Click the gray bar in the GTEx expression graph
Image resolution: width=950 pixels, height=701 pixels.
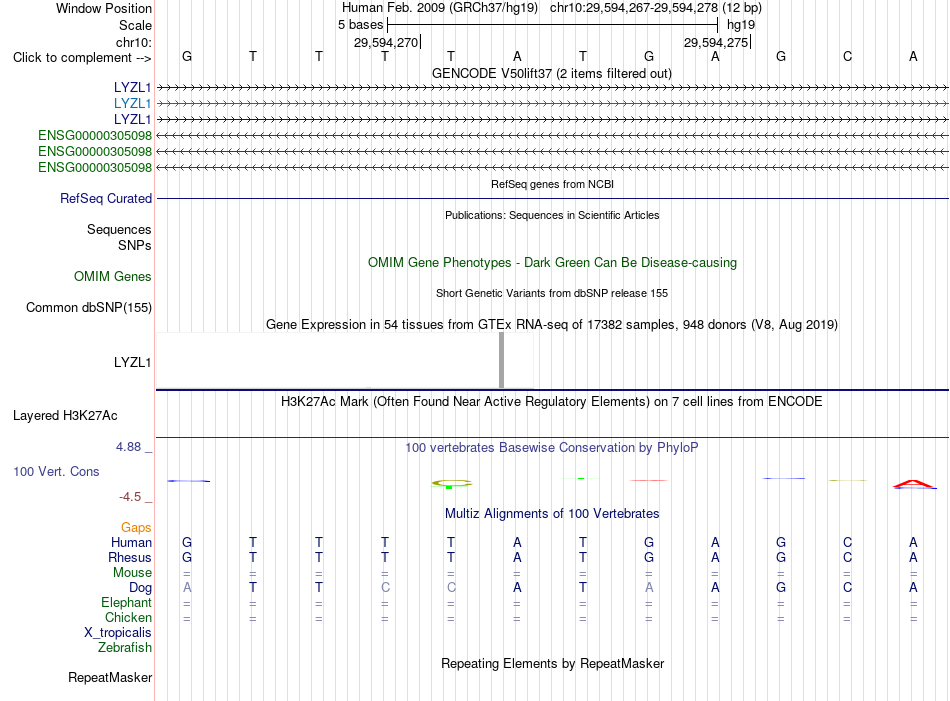coord(501,360)
